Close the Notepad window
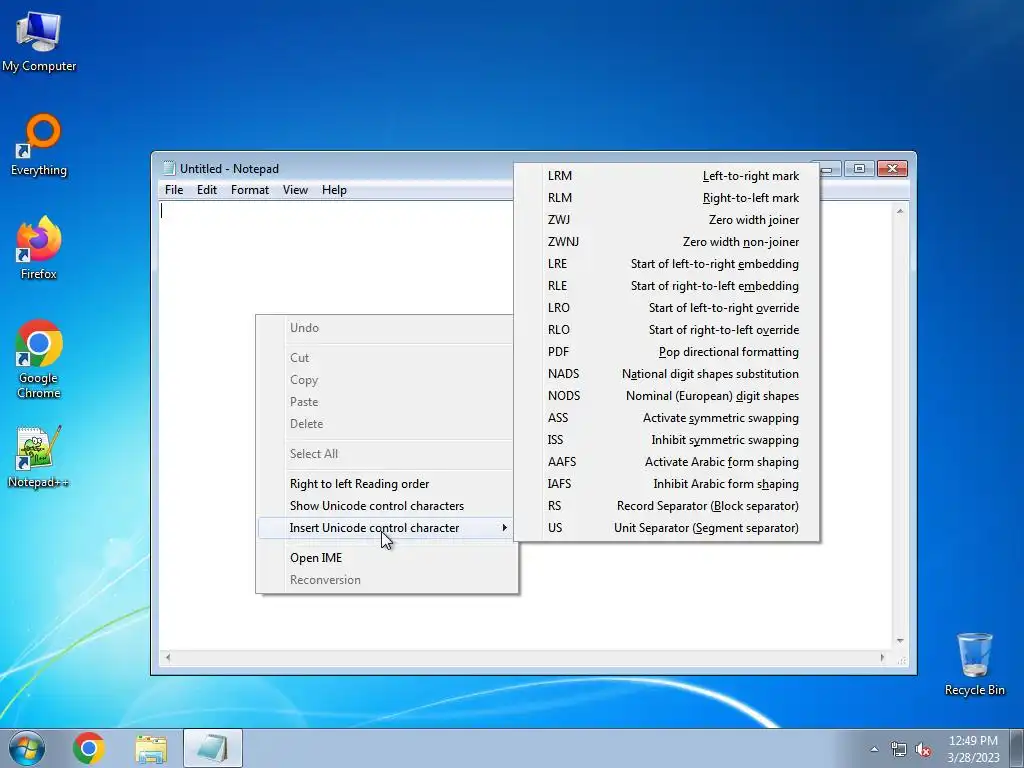 click(892, 168)
